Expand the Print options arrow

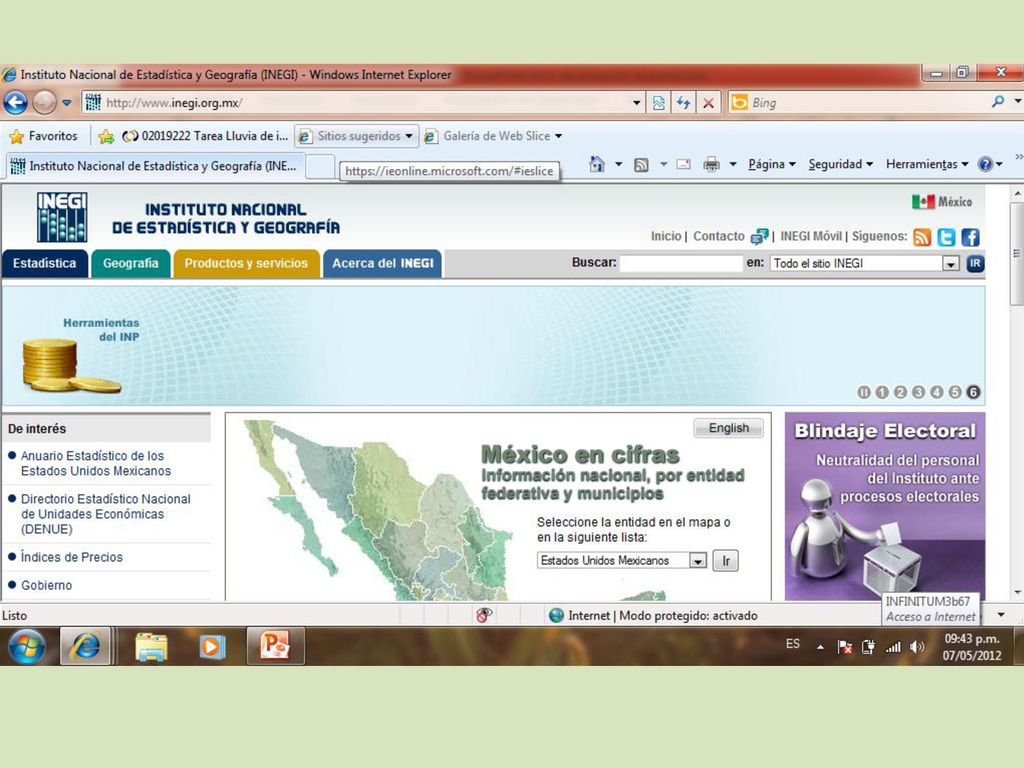[733, 165]
